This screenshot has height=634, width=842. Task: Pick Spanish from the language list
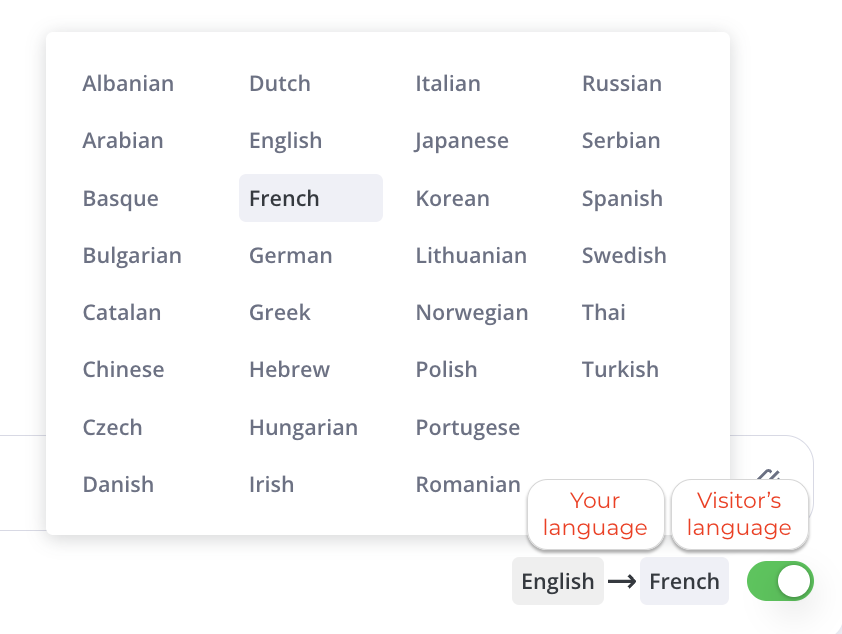pyautogui.click(x=622, y=198)
